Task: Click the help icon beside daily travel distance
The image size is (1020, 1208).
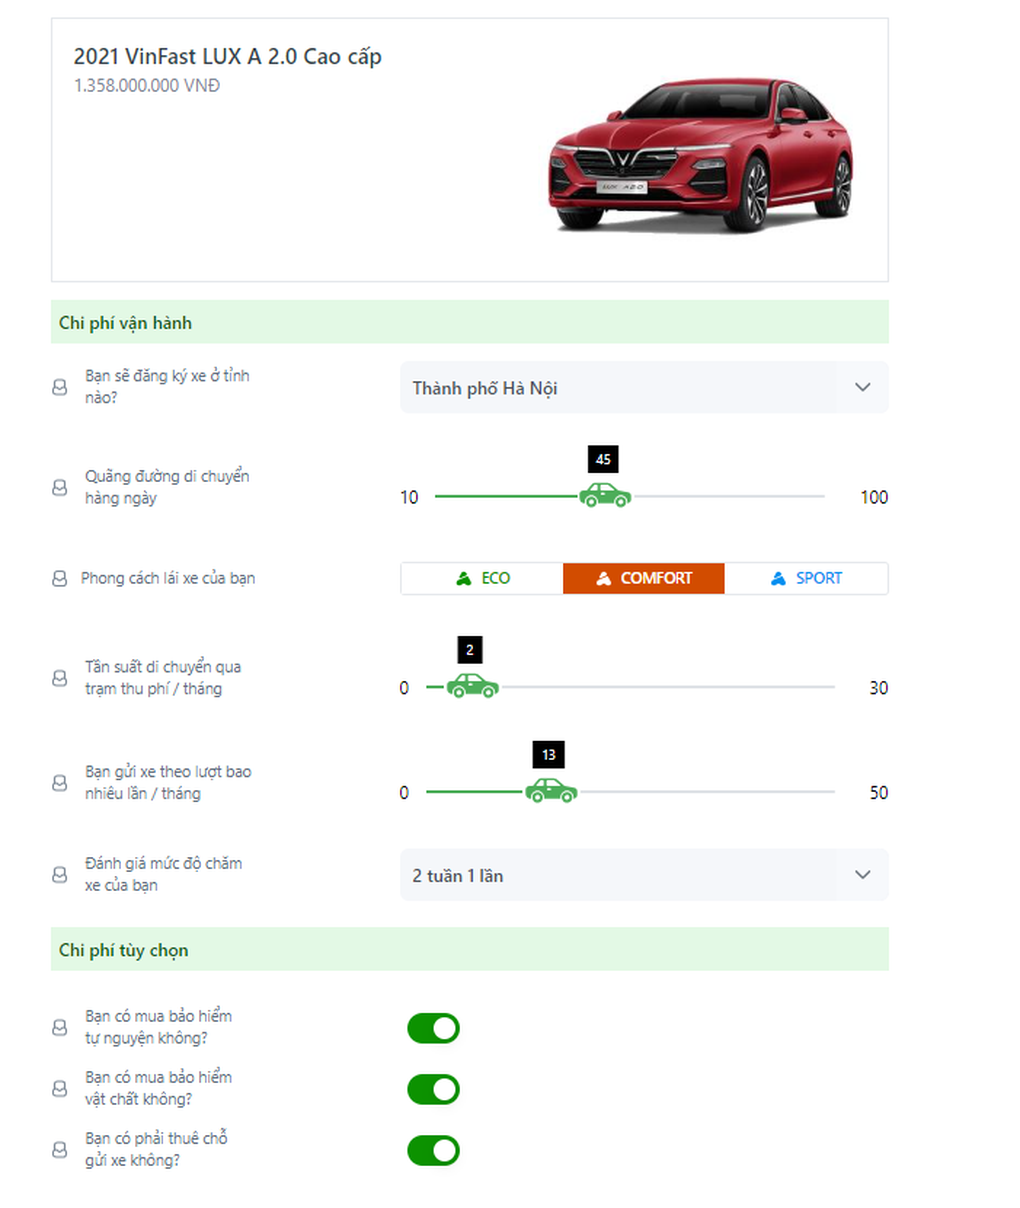Action: pyautogui.click(x=60, y=487)
